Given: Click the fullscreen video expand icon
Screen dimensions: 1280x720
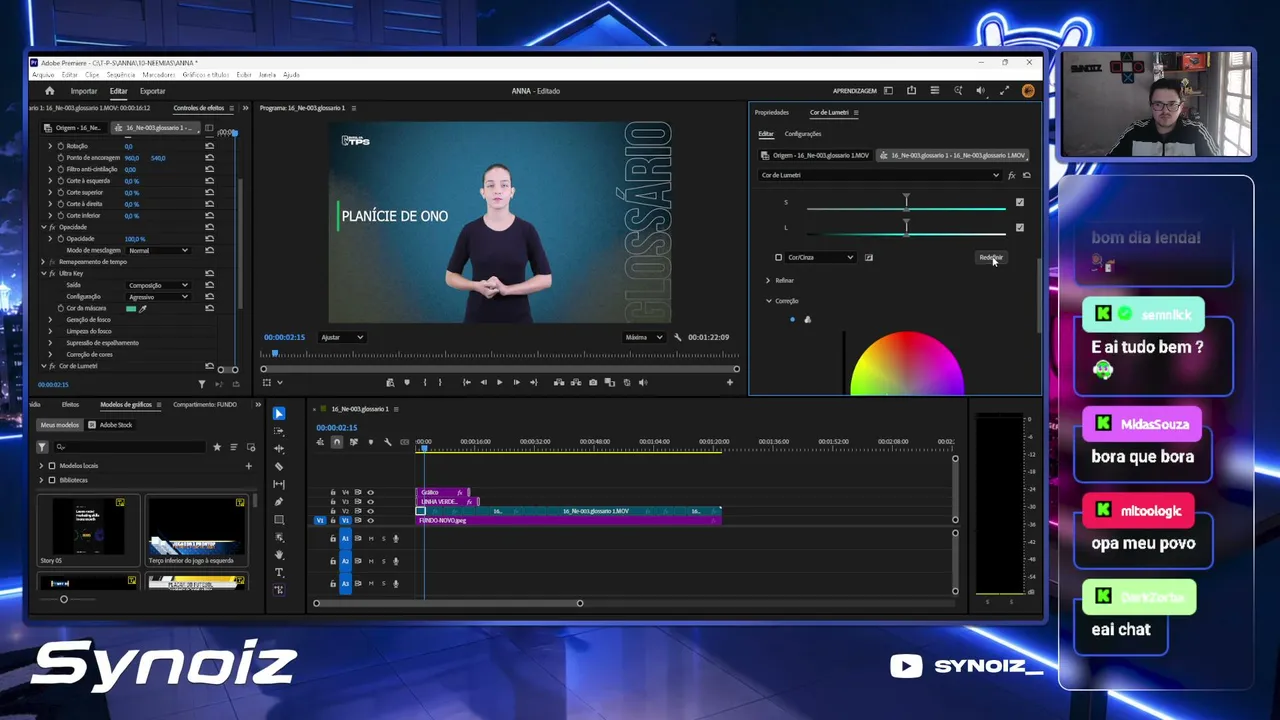Looking at the screenshot, I should click(1003, 91).
